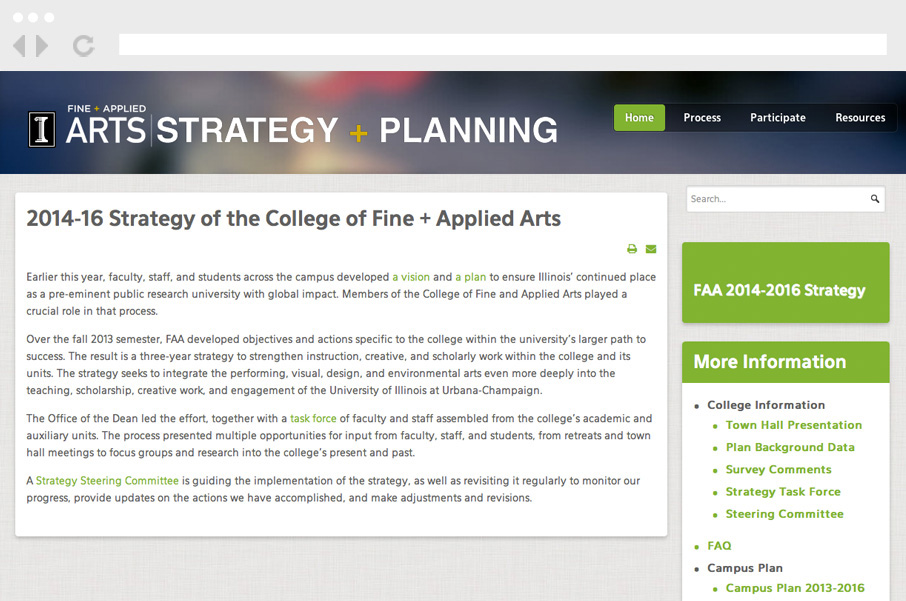Click the browser forward arrow
The image size is (906, 601).
coord(42,45)
